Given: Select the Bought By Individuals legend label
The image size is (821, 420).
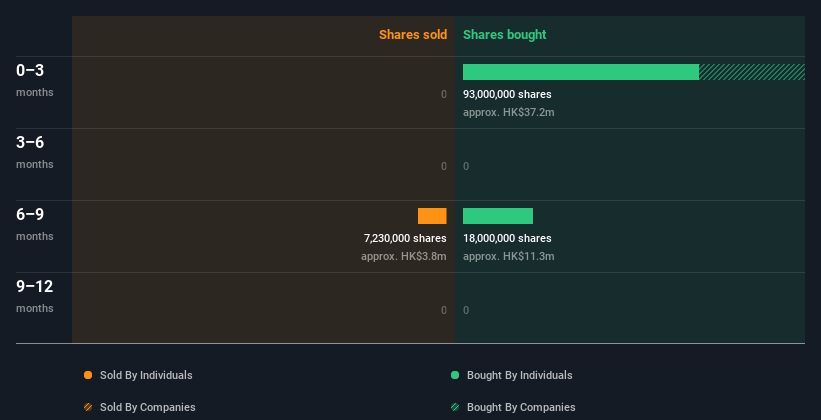Looking at the screenshot, I should [519, 375].
